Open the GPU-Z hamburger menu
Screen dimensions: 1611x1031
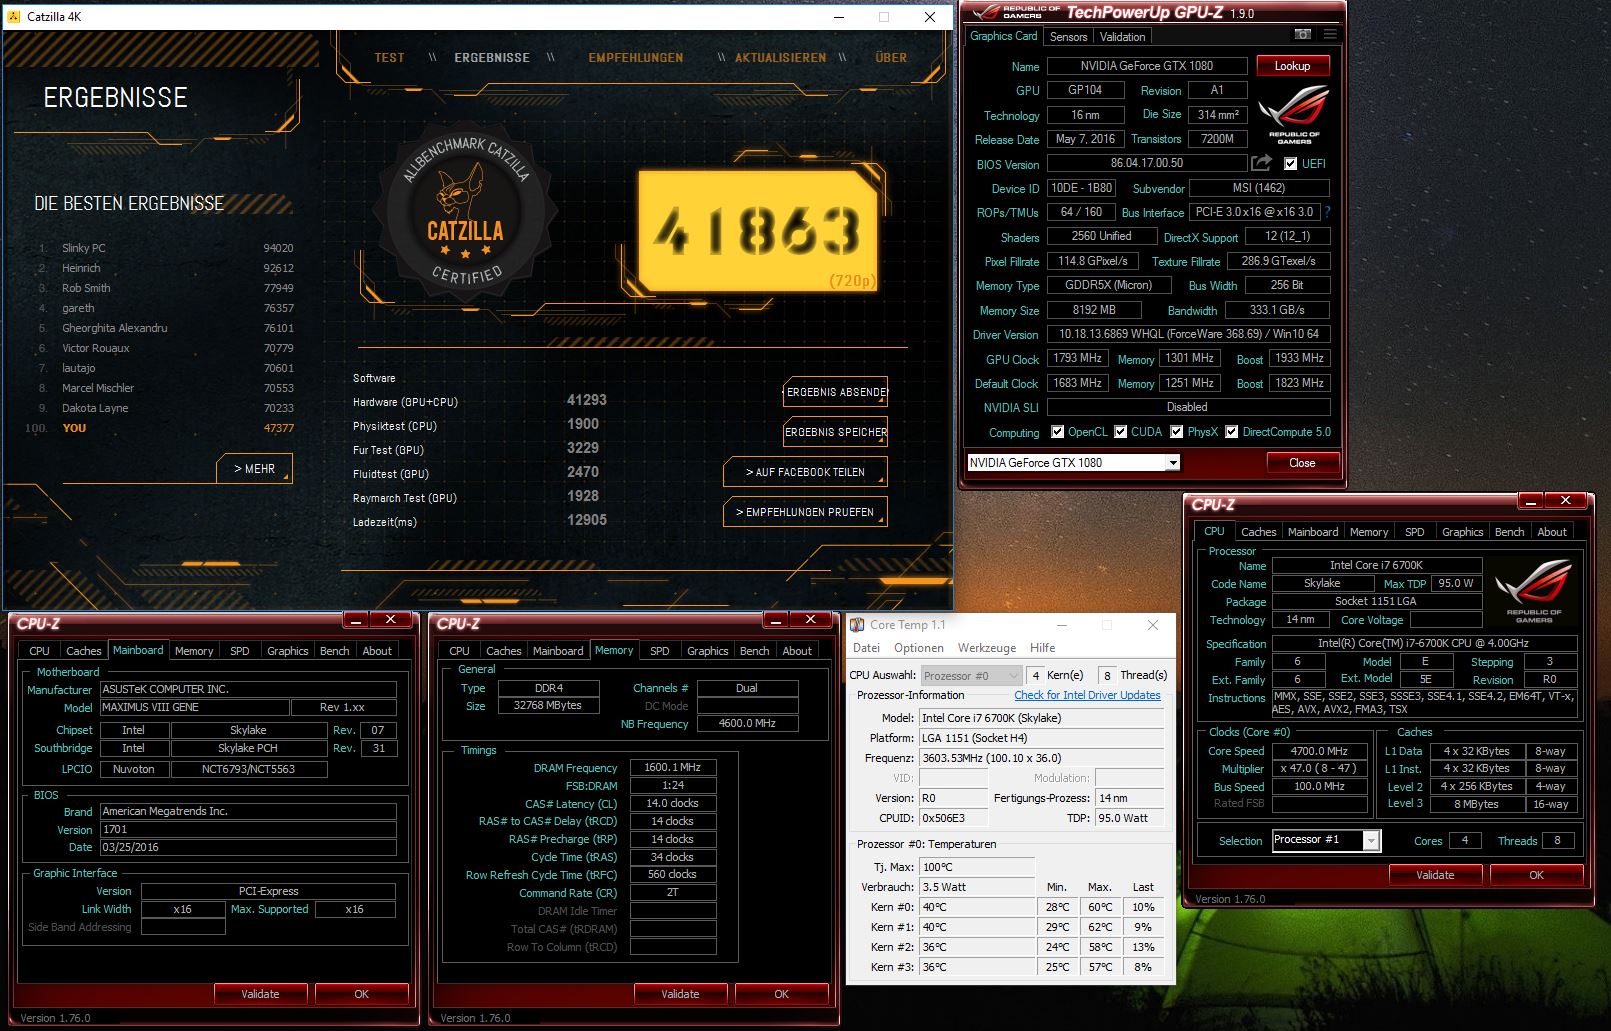(1330, 34)
